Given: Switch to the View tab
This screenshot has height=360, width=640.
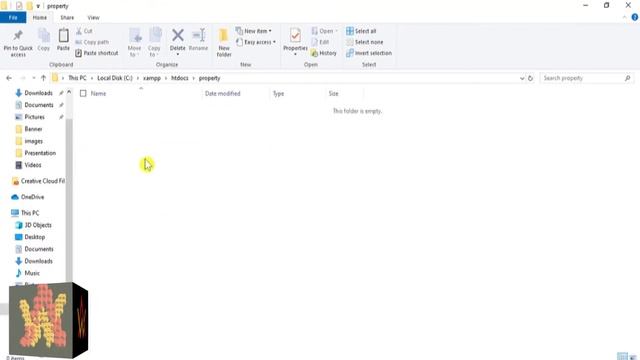Looking at the screenshot, I should click(93, 18).
